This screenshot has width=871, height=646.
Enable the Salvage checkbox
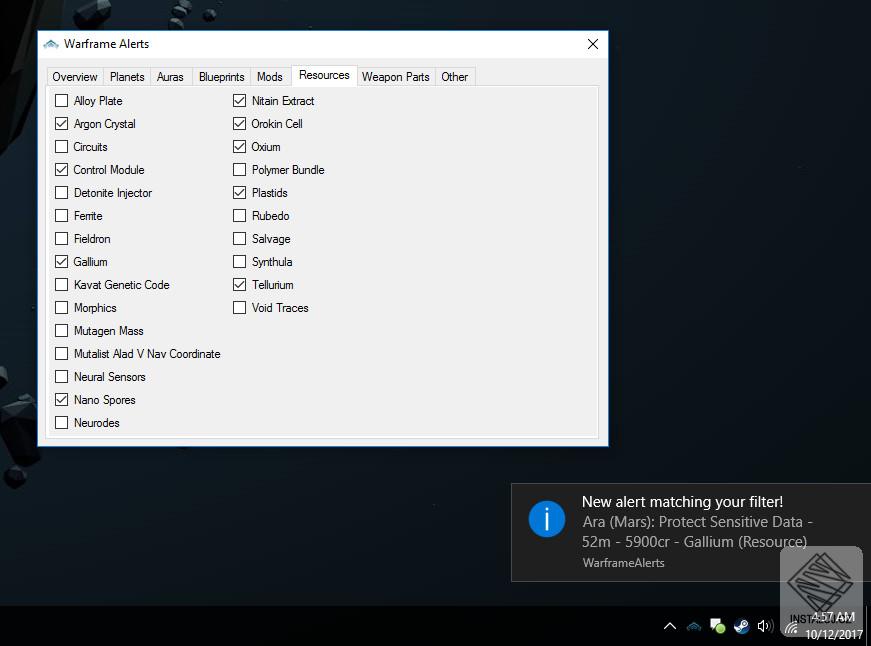[239, 239]
